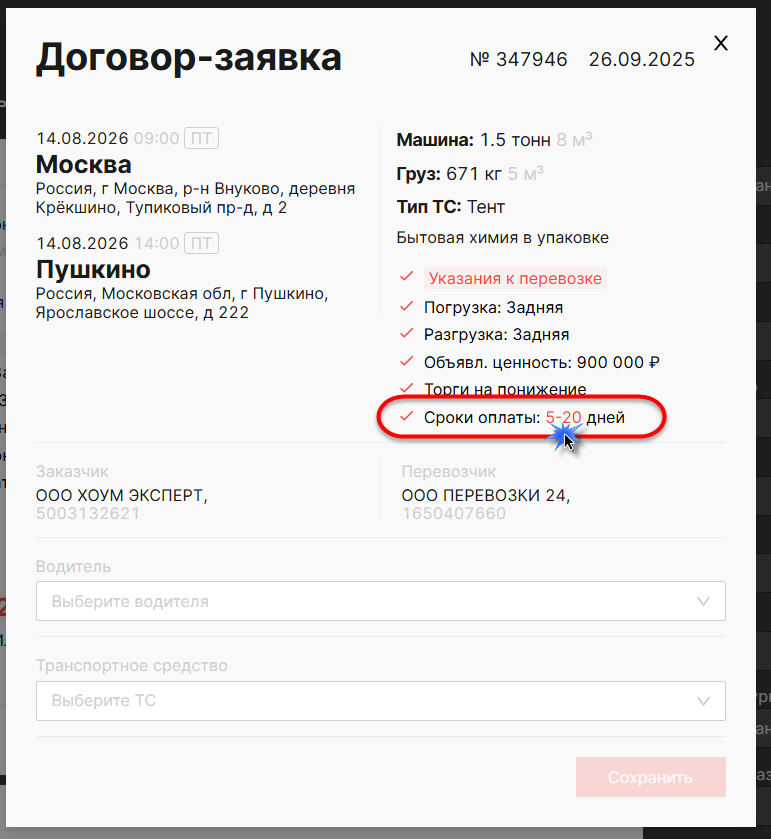Click the checkmark icon beside Сроки оплаты

[x=406, y=416]
